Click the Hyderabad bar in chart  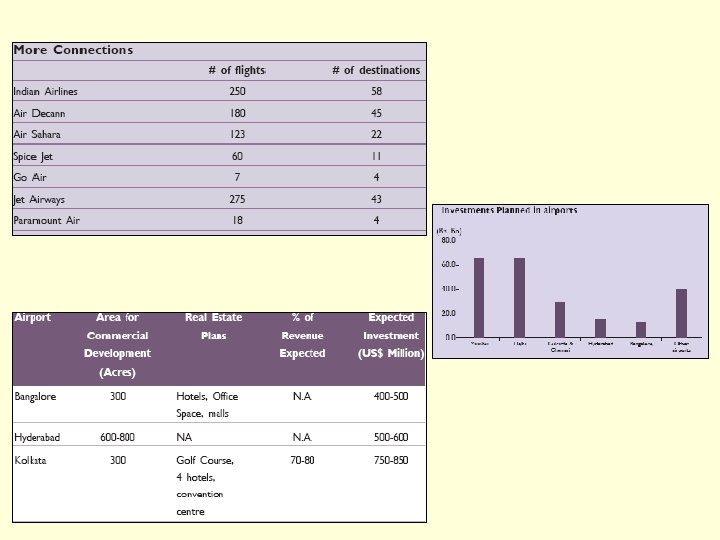[x=600, y=328]
